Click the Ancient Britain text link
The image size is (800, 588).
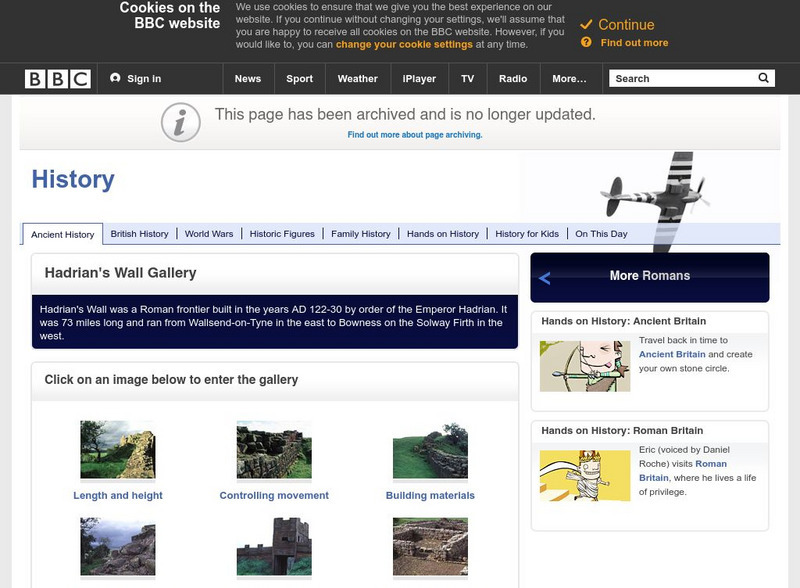tap(672, 354)
